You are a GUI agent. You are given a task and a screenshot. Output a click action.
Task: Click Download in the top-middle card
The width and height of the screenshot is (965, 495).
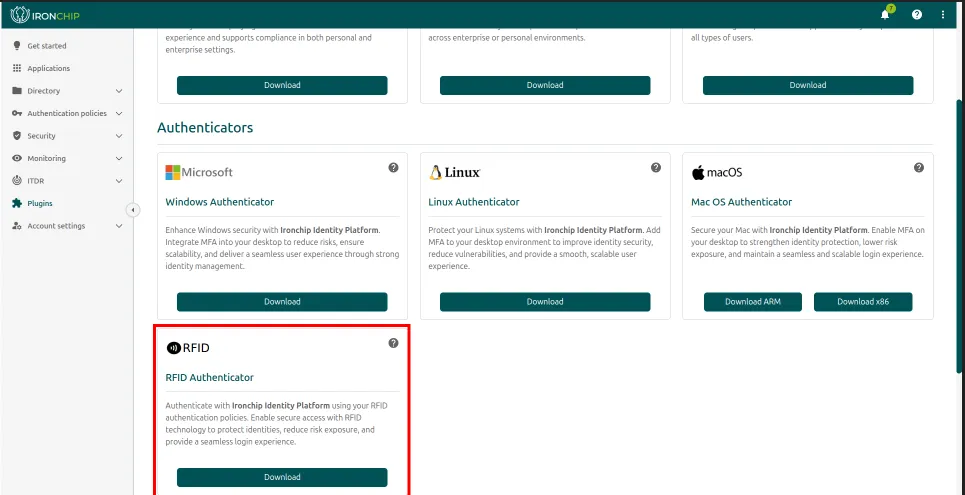pyautogui.click(x=545, y=85)
